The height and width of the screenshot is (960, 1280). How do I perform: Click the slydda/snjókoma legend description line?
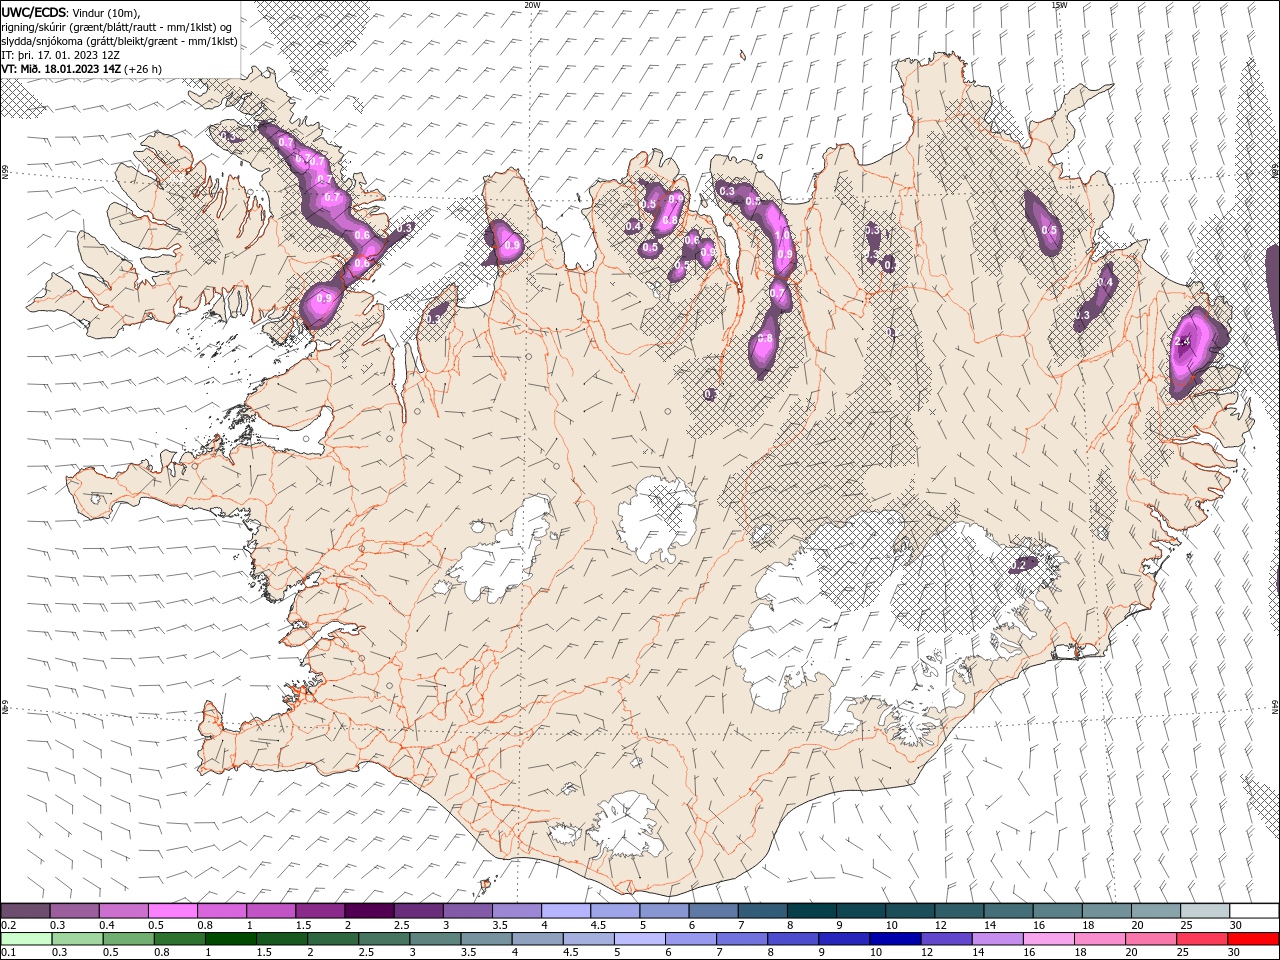[x=119, y=41]
